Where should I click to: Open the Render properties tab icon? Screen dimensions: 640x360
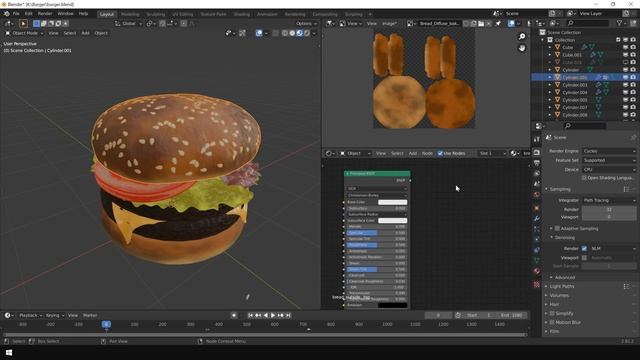click(537, 152)
